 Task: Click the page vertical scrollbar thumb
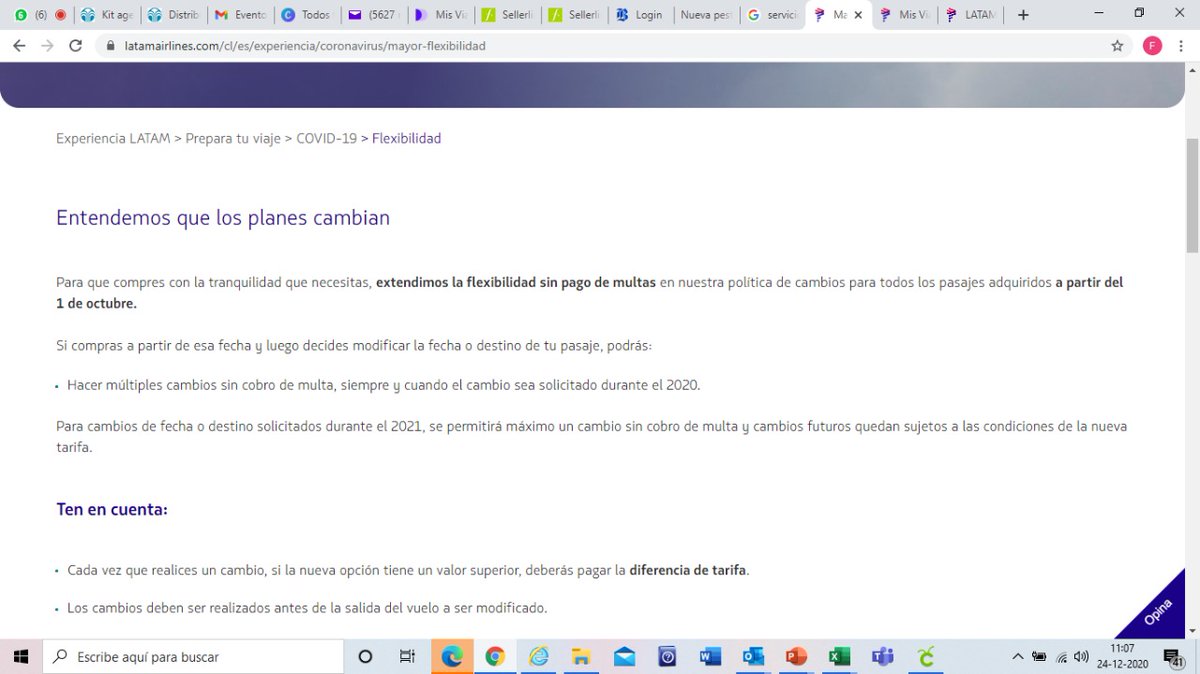[x=1192, y=195]
